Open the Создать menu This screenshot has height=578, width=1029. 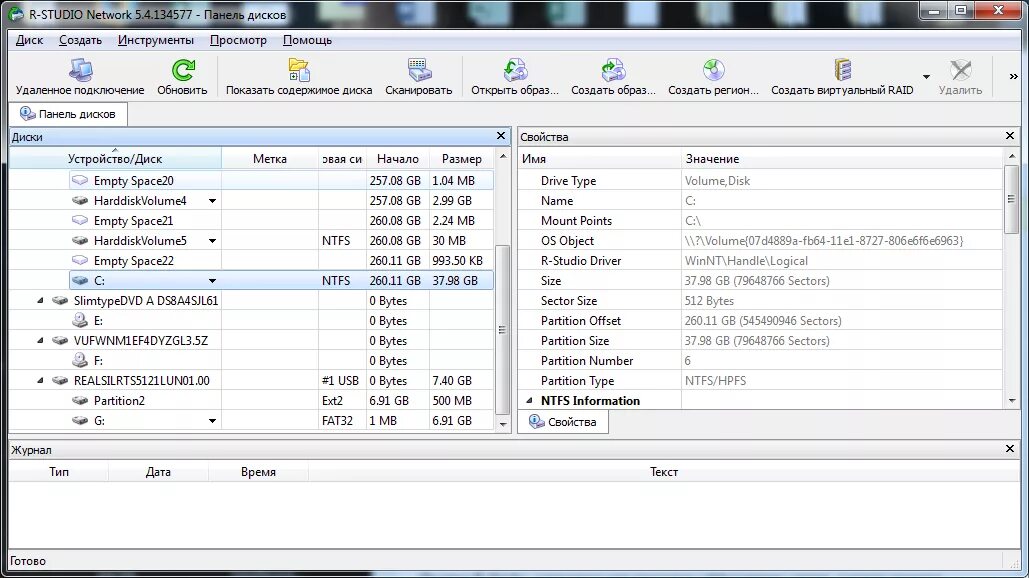[80, 40]
